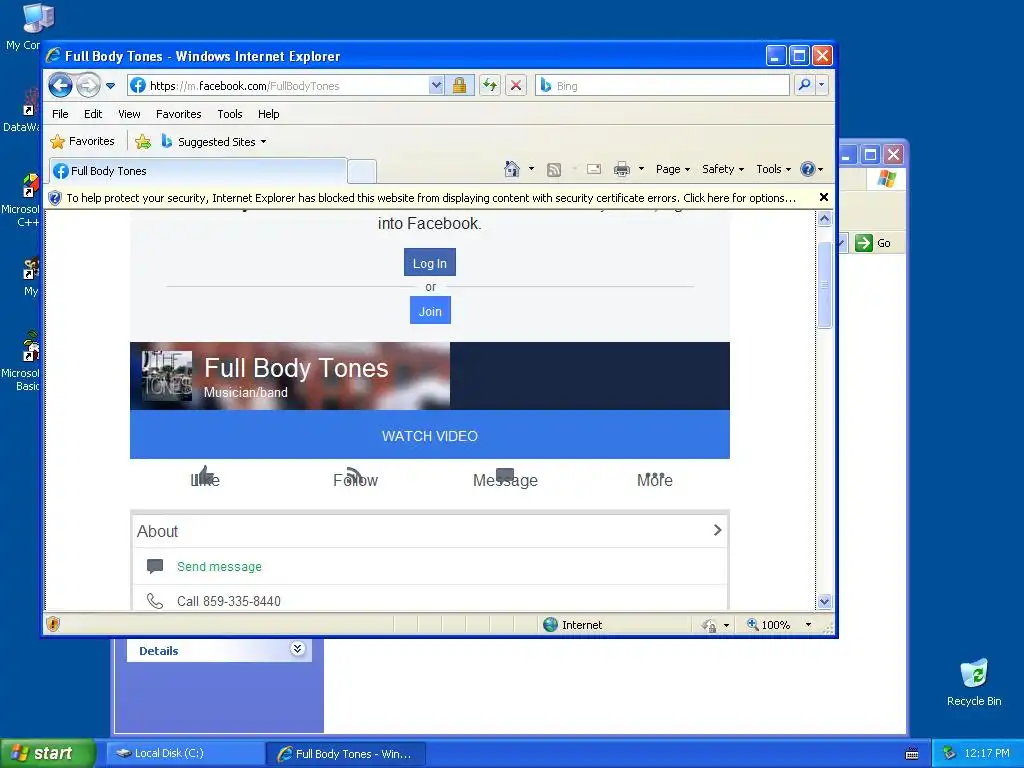Open the Tools menu in menu bar
The image size is (1024, 768).
(x=230, y=114)
